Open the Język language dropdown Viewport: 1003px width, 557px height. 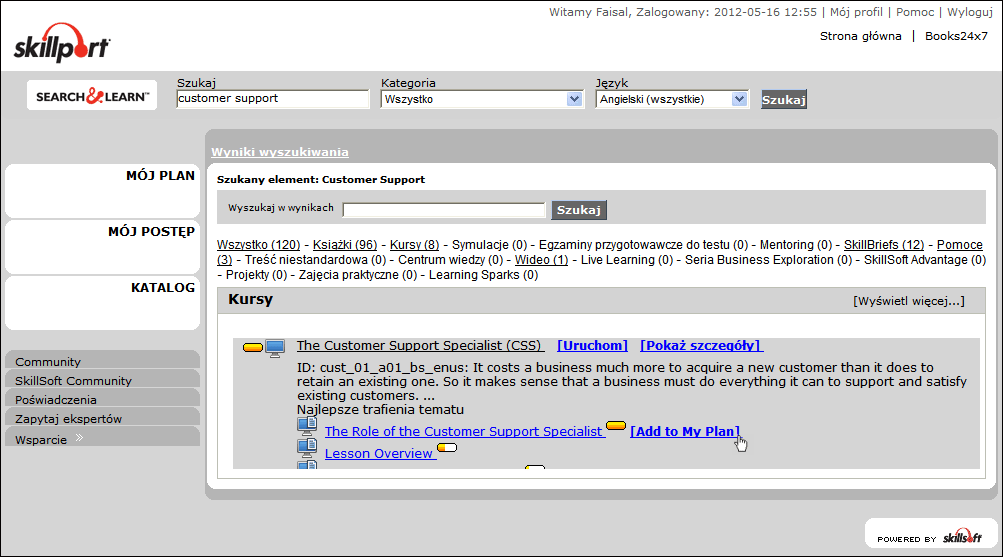tap(672, 99)
